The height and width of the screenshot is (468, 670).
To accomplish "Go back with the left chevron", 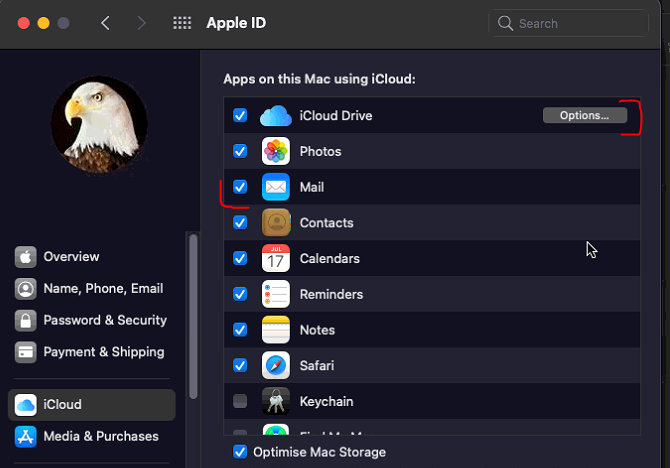I will coord(105,23).
